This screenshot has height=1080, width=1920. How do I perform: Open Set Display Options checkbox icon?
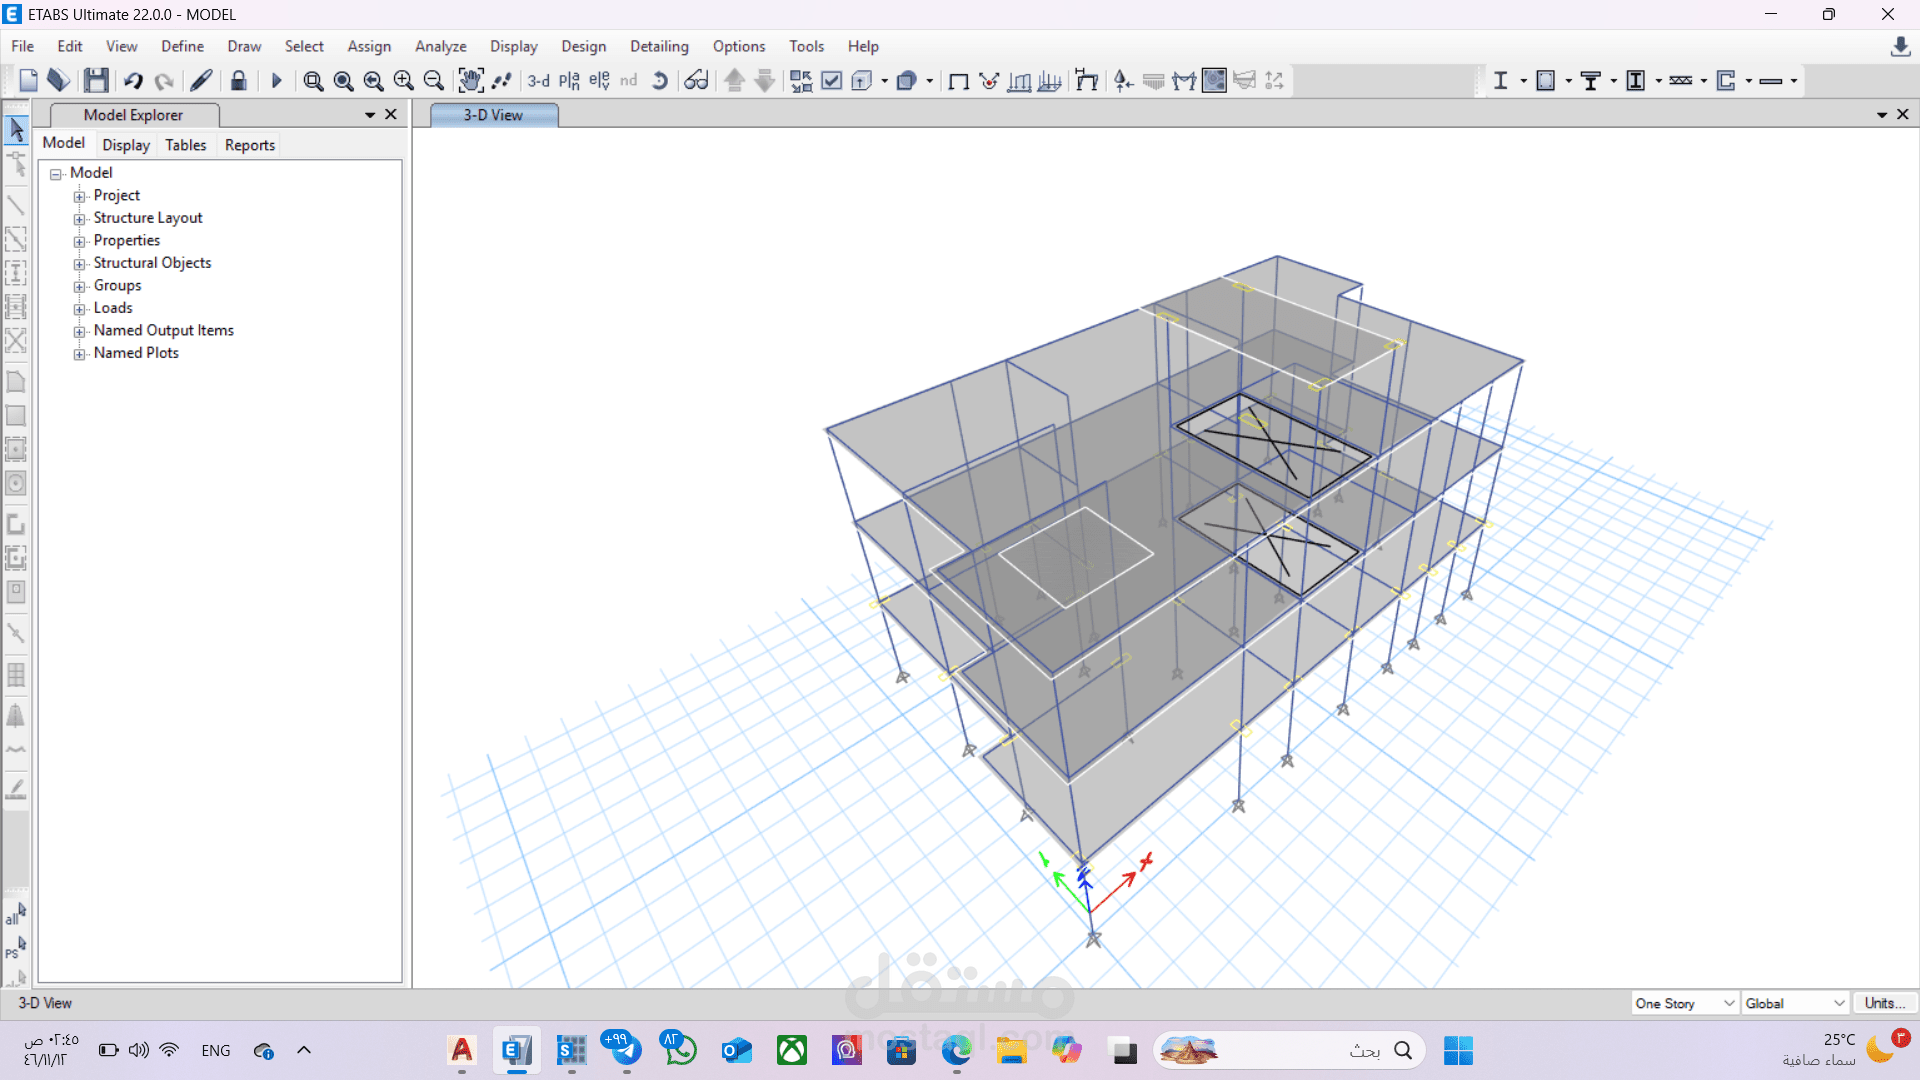[831, 81]
